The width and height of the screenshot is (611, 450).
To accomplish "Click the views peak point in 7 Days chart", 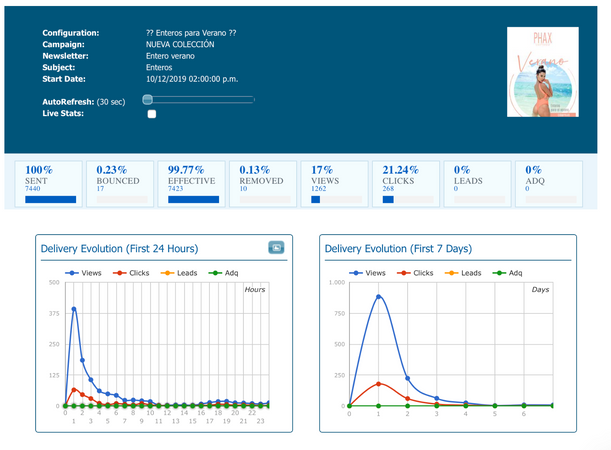I will [x=378, y=296].
